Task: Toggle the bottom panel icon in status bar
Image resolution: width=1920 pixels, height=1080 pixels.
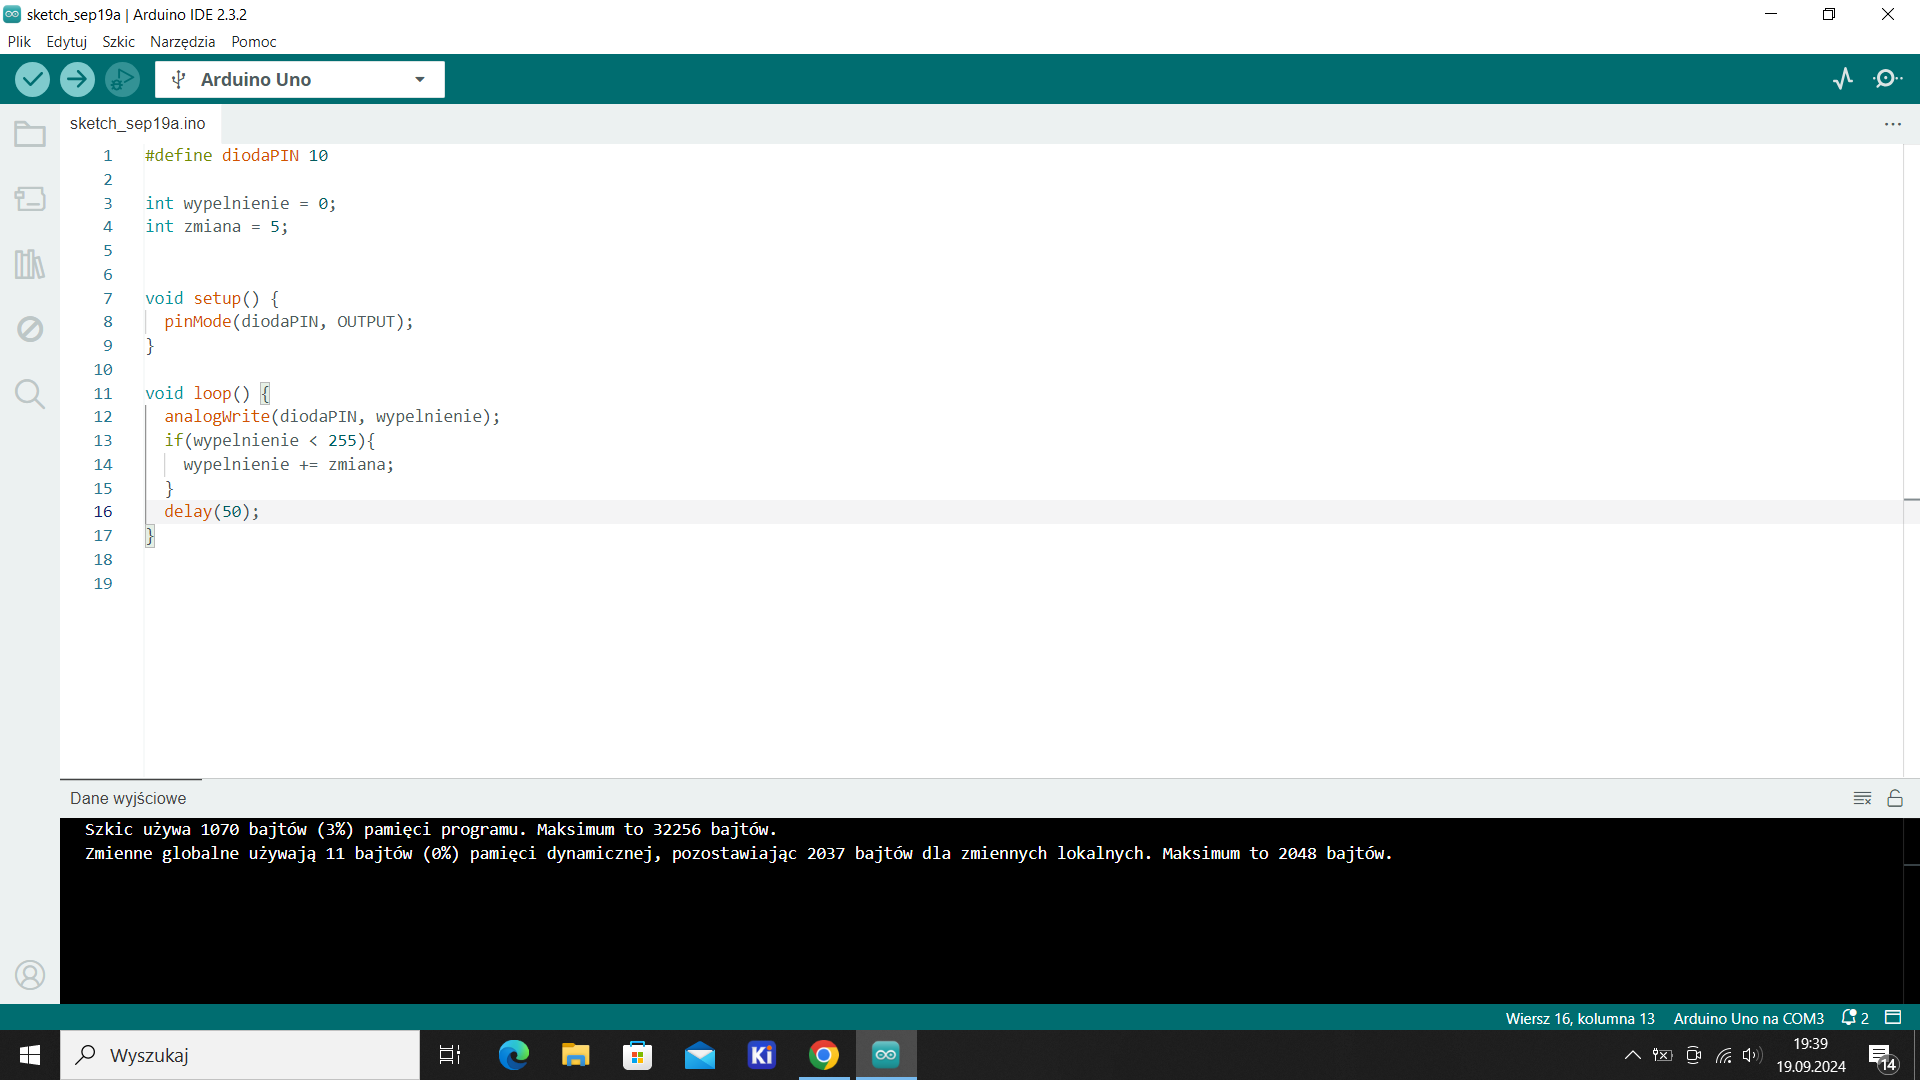Action: [1893, 1018]
